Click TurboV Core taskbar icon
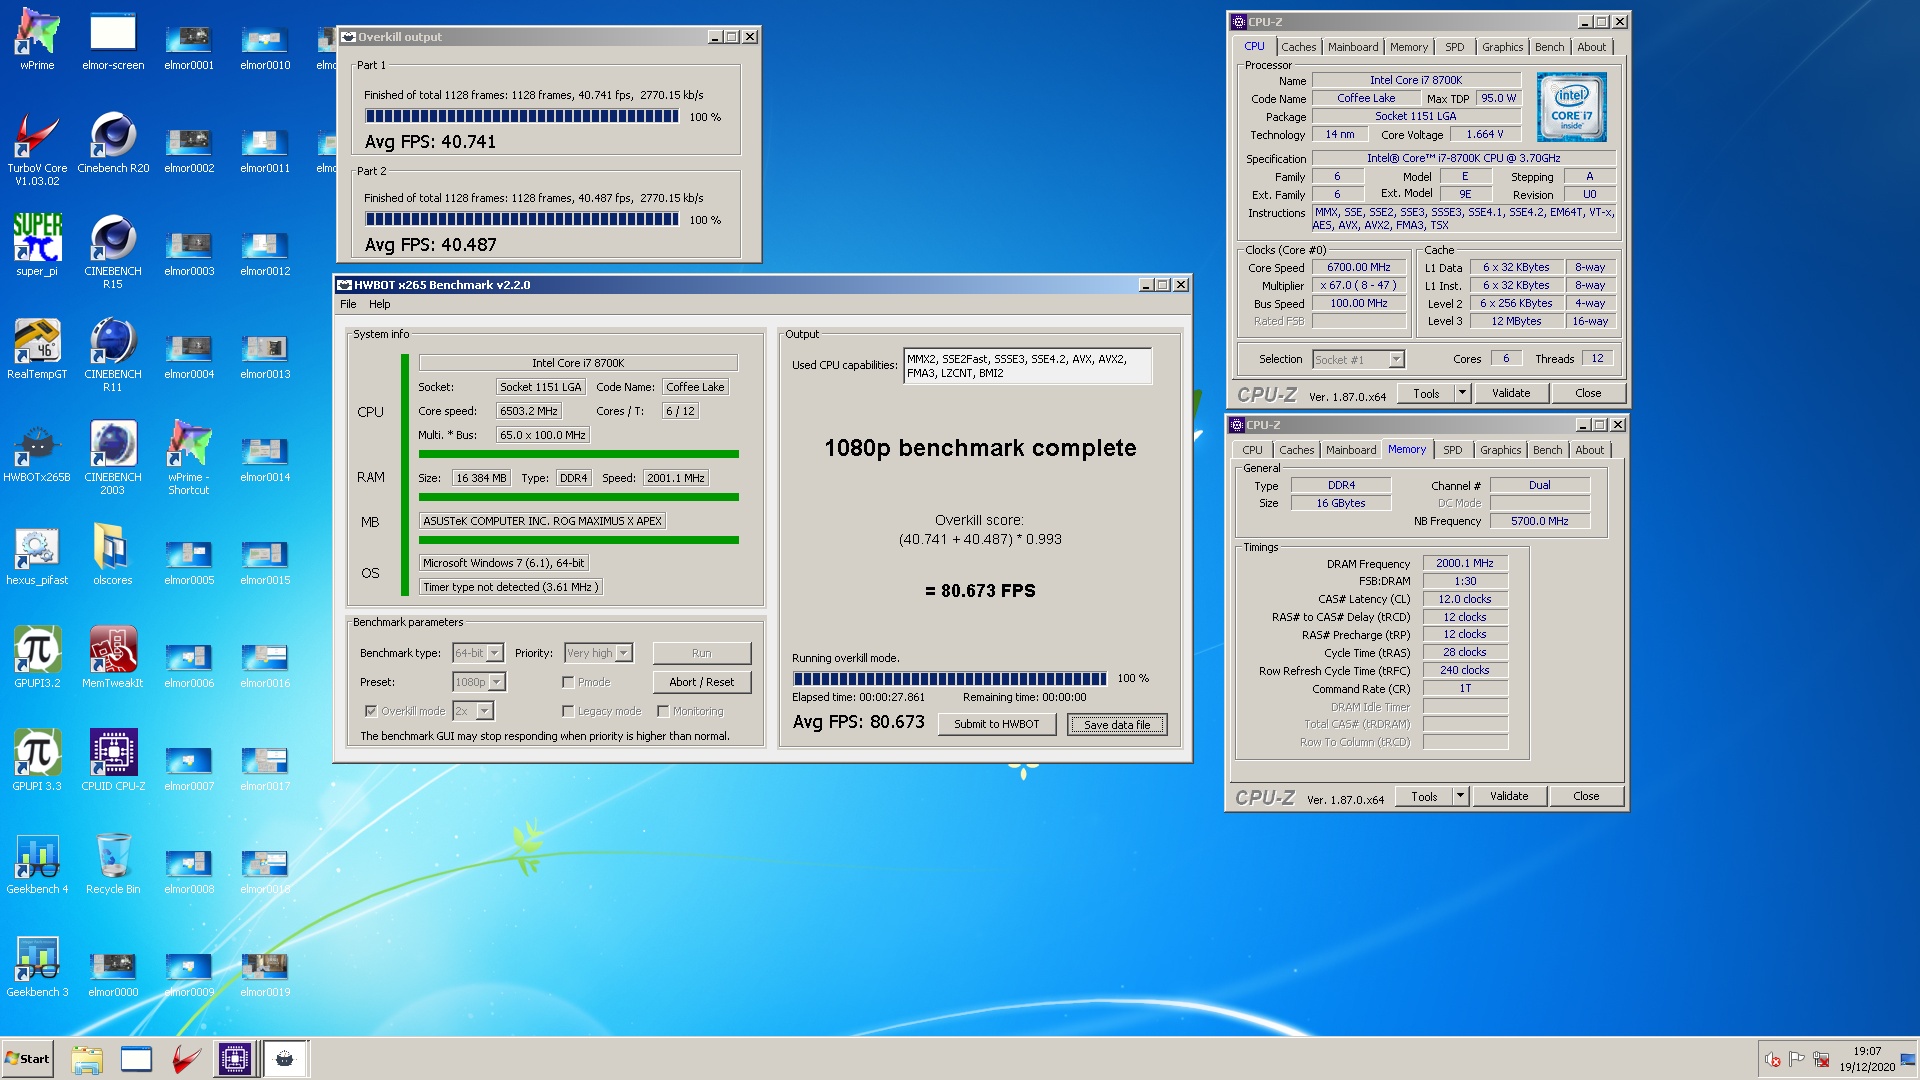This screenshot has height=1080, width=1920. click(x=185, y=1059)
